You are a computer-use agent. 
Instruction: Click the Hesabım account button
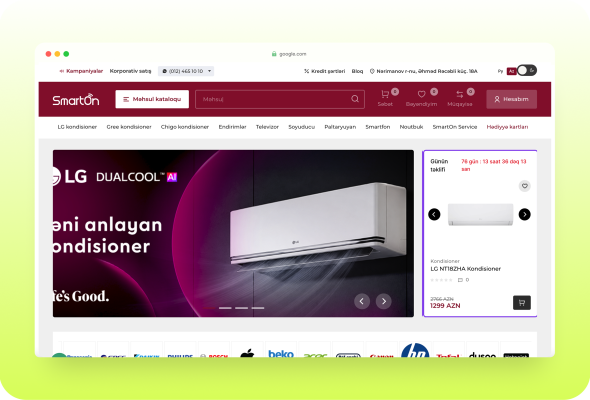(x=511, y=99)
